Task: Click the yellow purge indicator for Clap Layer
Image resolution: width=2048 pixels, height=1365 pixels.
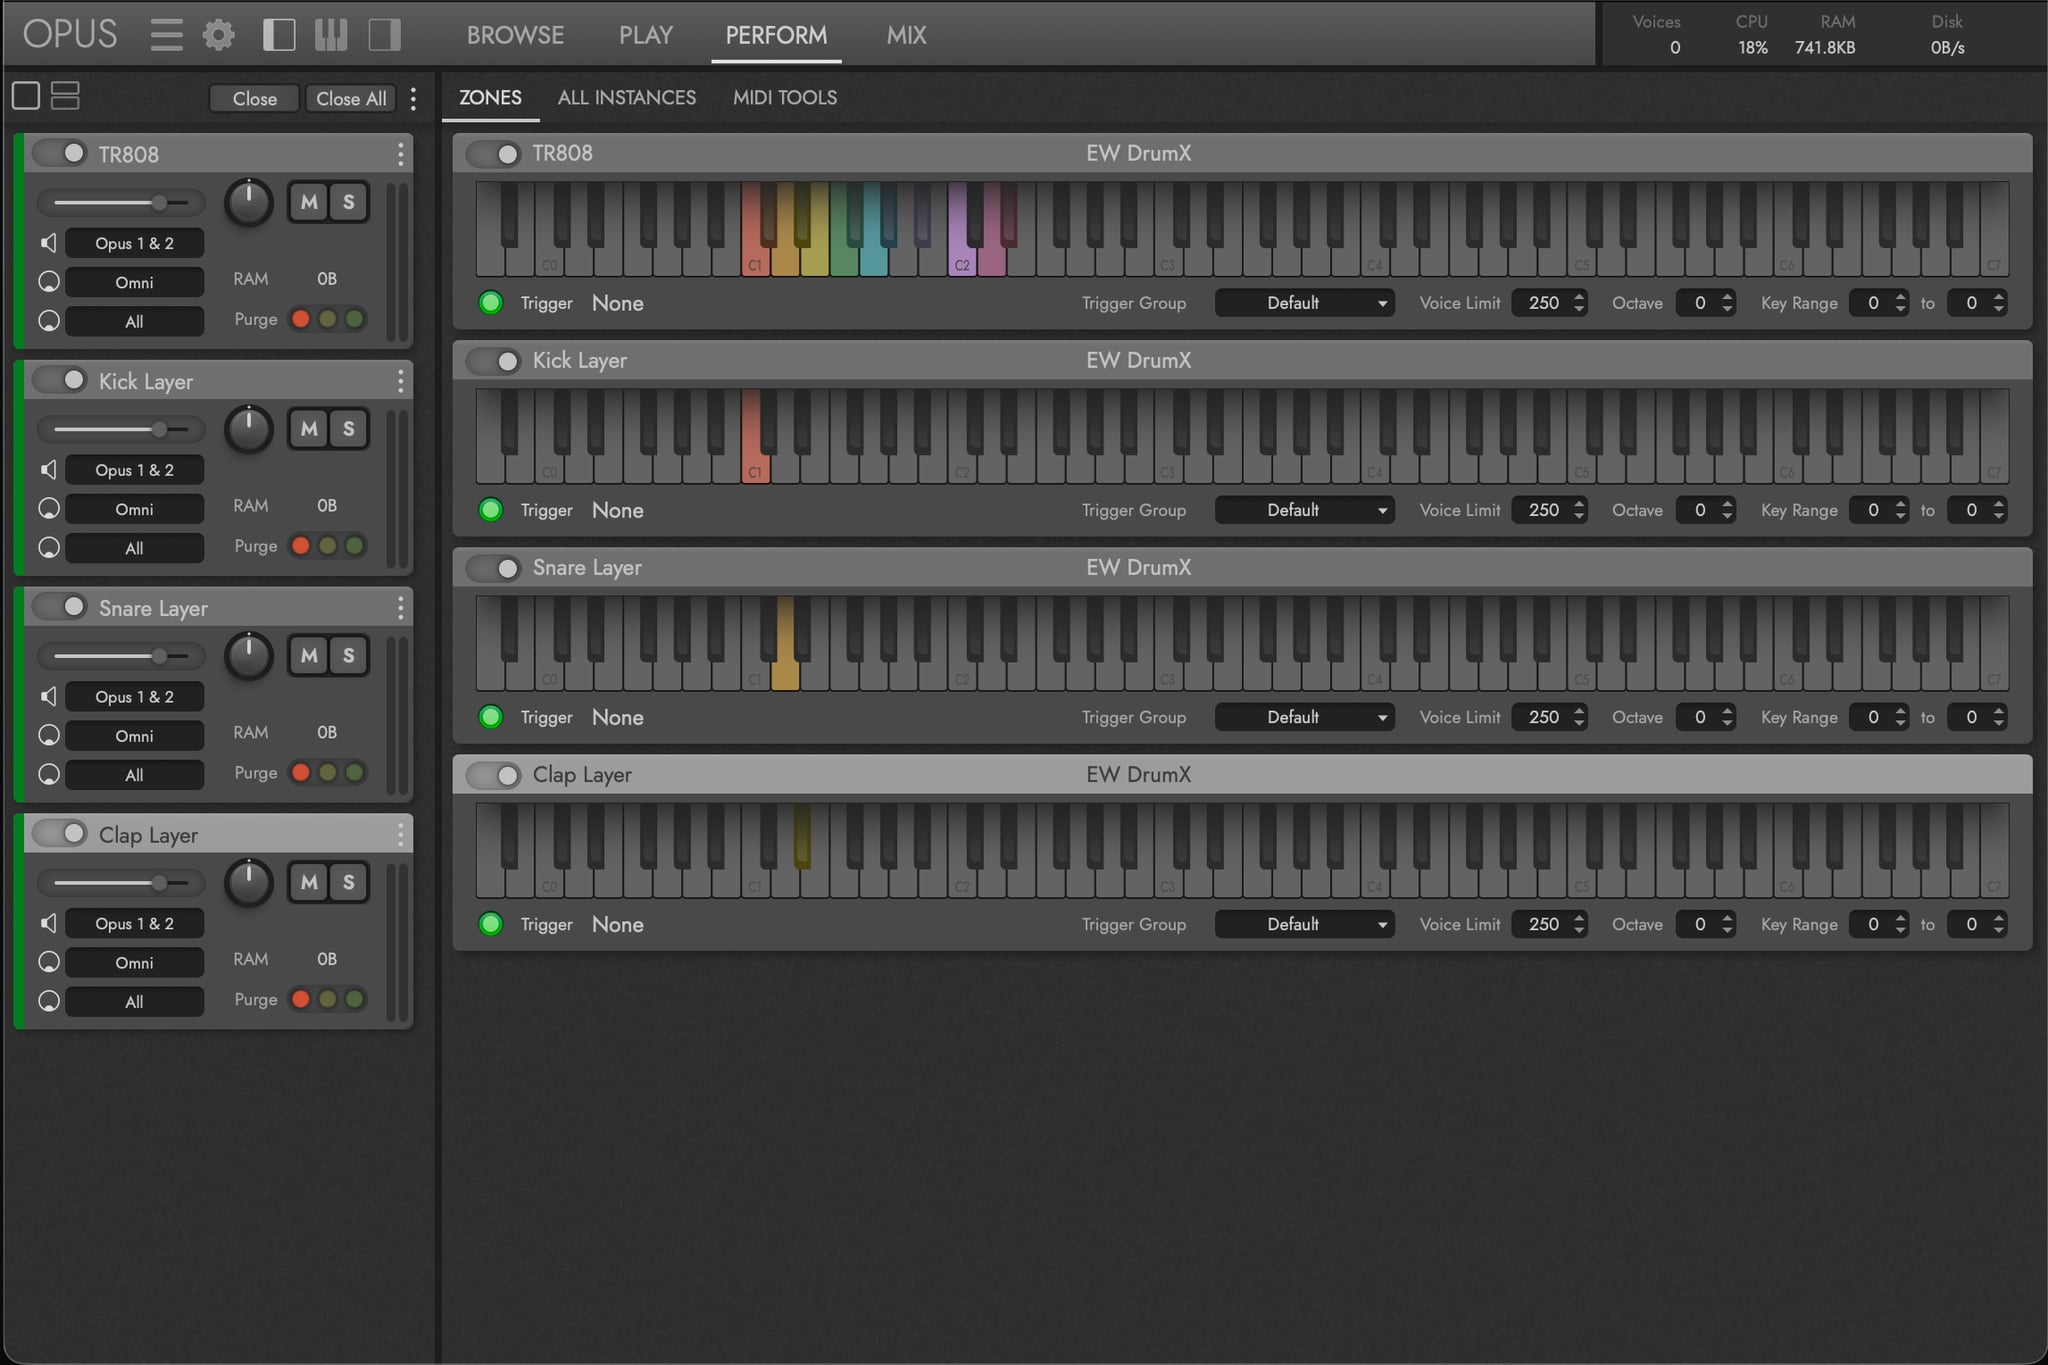Action: [x=327, y=999]
